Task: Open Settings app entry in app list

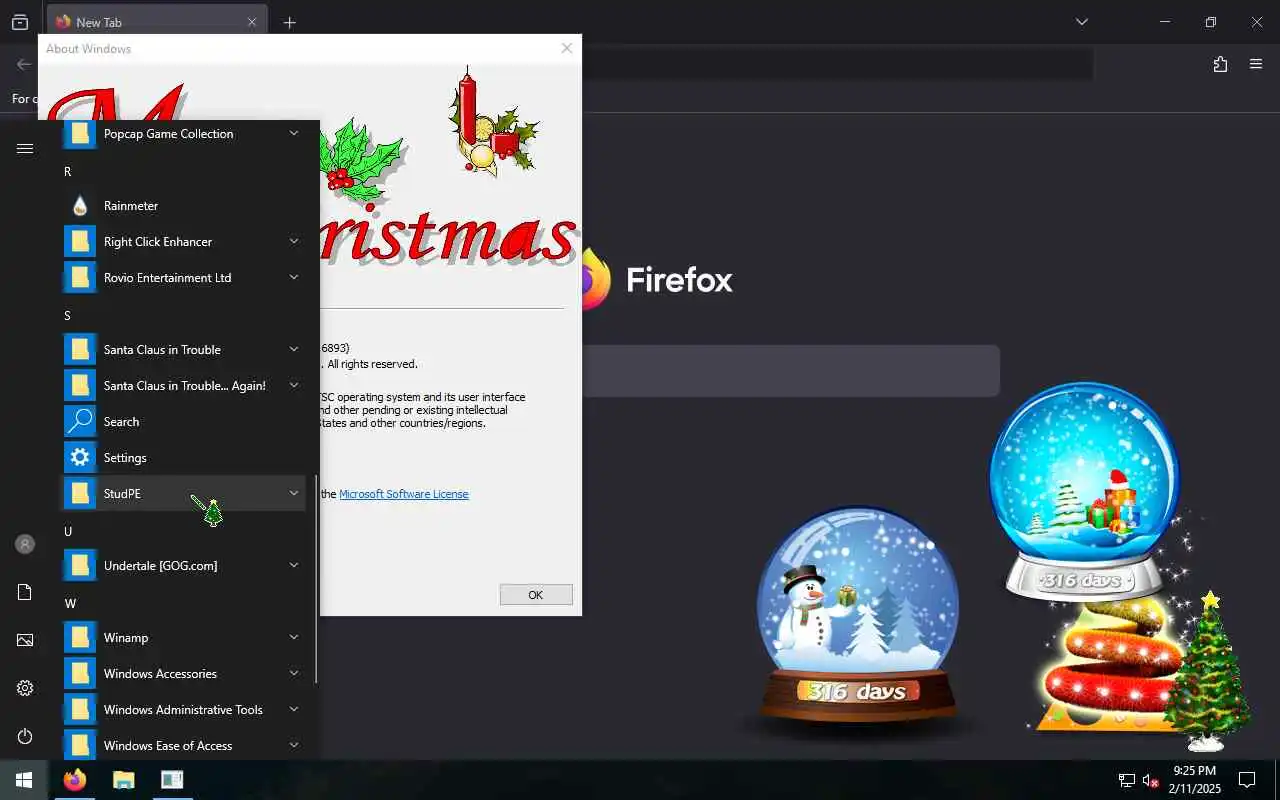Action: pyautogui.click(x=184, y=458)
